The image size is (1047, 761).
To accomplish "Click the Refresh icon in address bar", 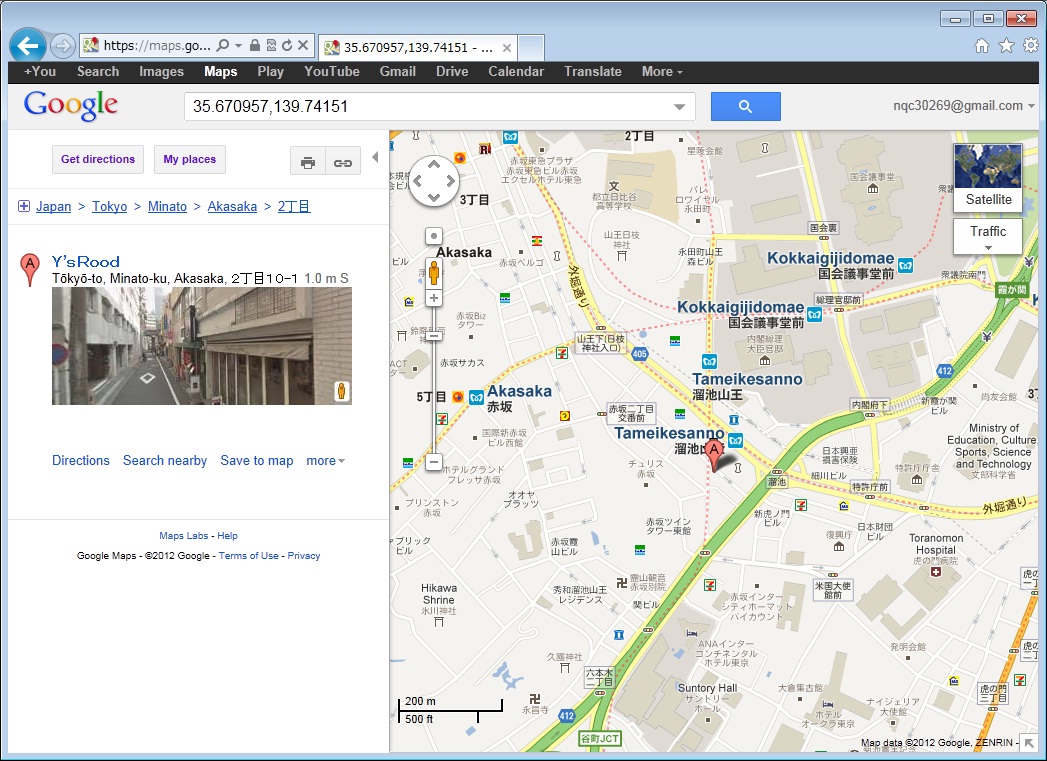I will click(287, 45).
